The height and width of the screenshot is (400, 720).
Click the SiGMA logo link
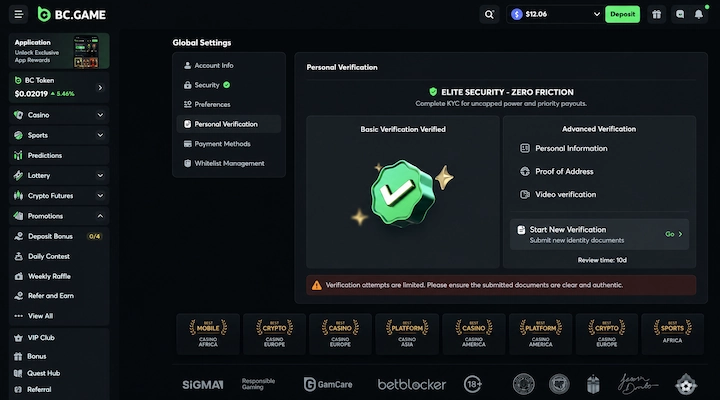(202, 384)
